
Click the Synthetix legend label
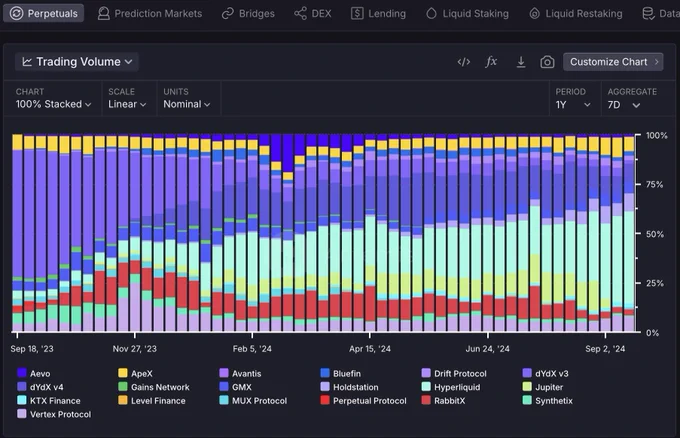(554, 401)
